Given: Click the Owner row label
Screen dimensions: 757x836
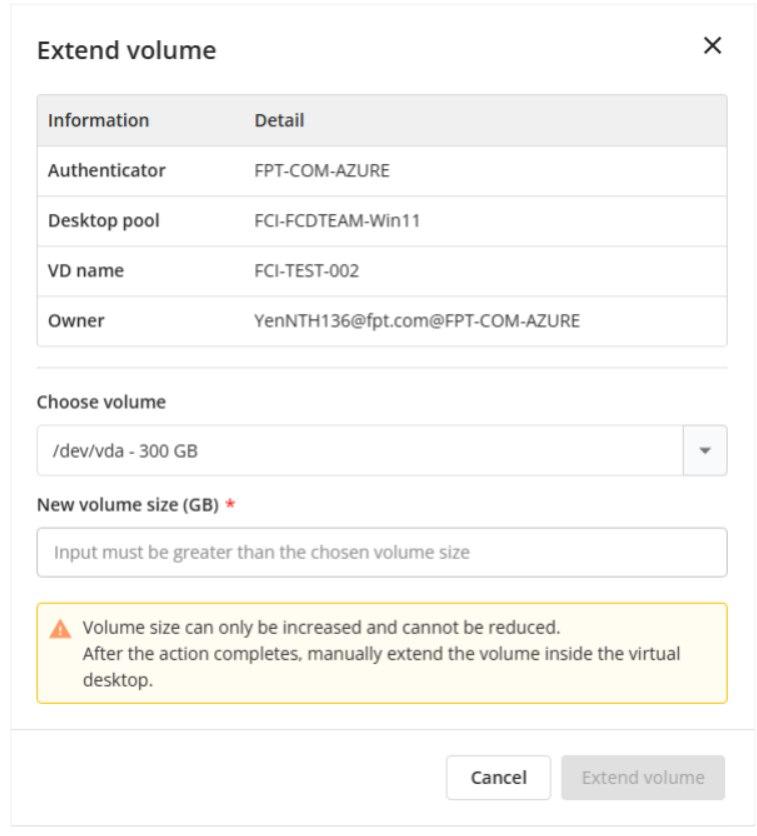Looking at the screenshot, I should coord(76,321).
